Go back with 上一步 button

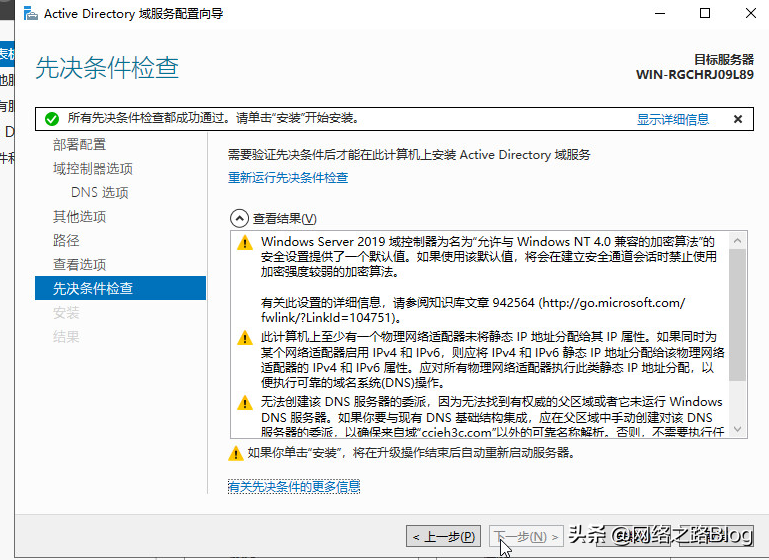pos(443,536)
